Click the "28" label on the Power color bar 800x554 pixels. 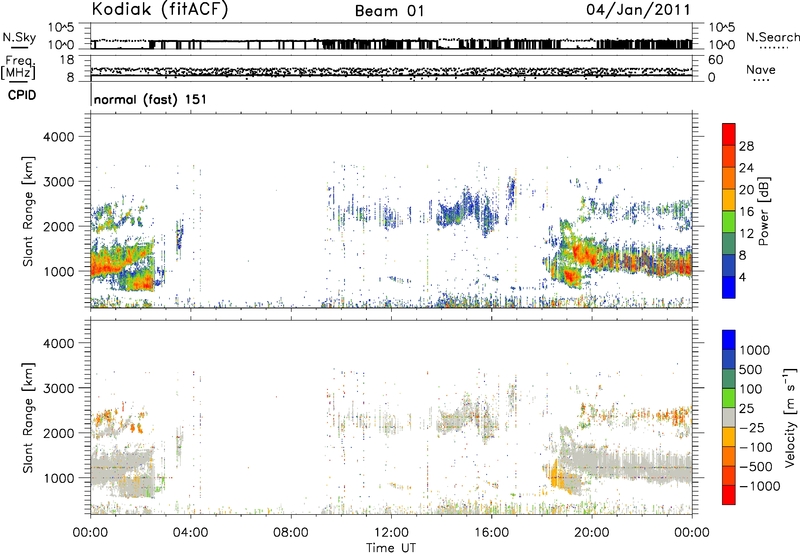click(x=746, y=146)
